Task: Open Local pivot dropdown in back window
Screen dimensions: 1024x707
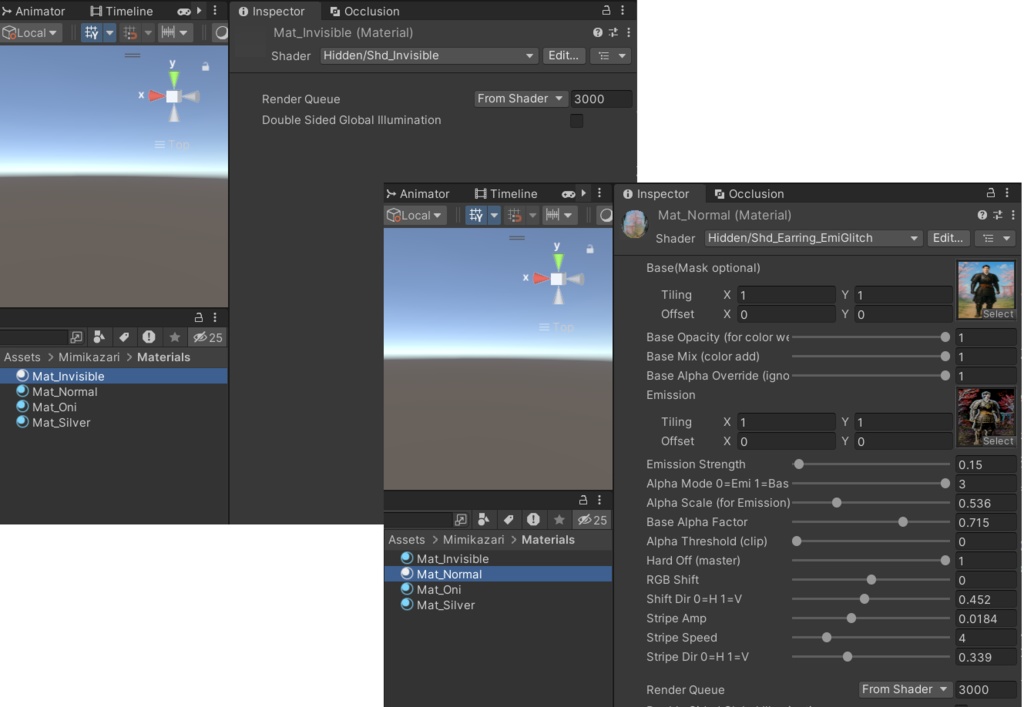Action: click(30, 33)
